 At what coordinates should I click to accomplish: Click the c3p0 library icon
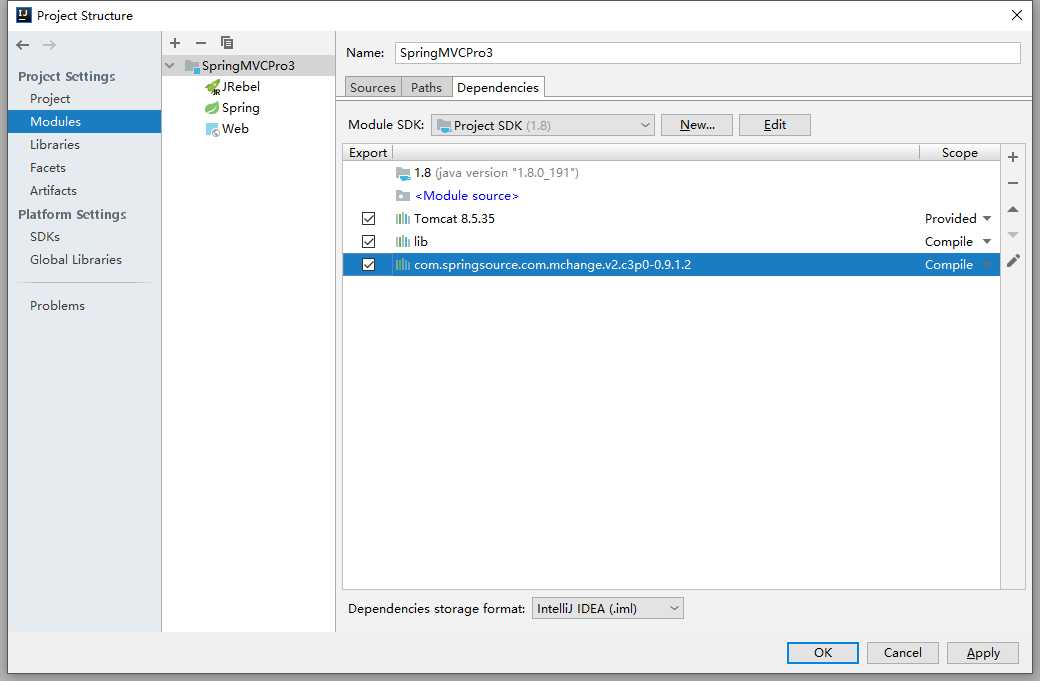click(x=403, y=265)
